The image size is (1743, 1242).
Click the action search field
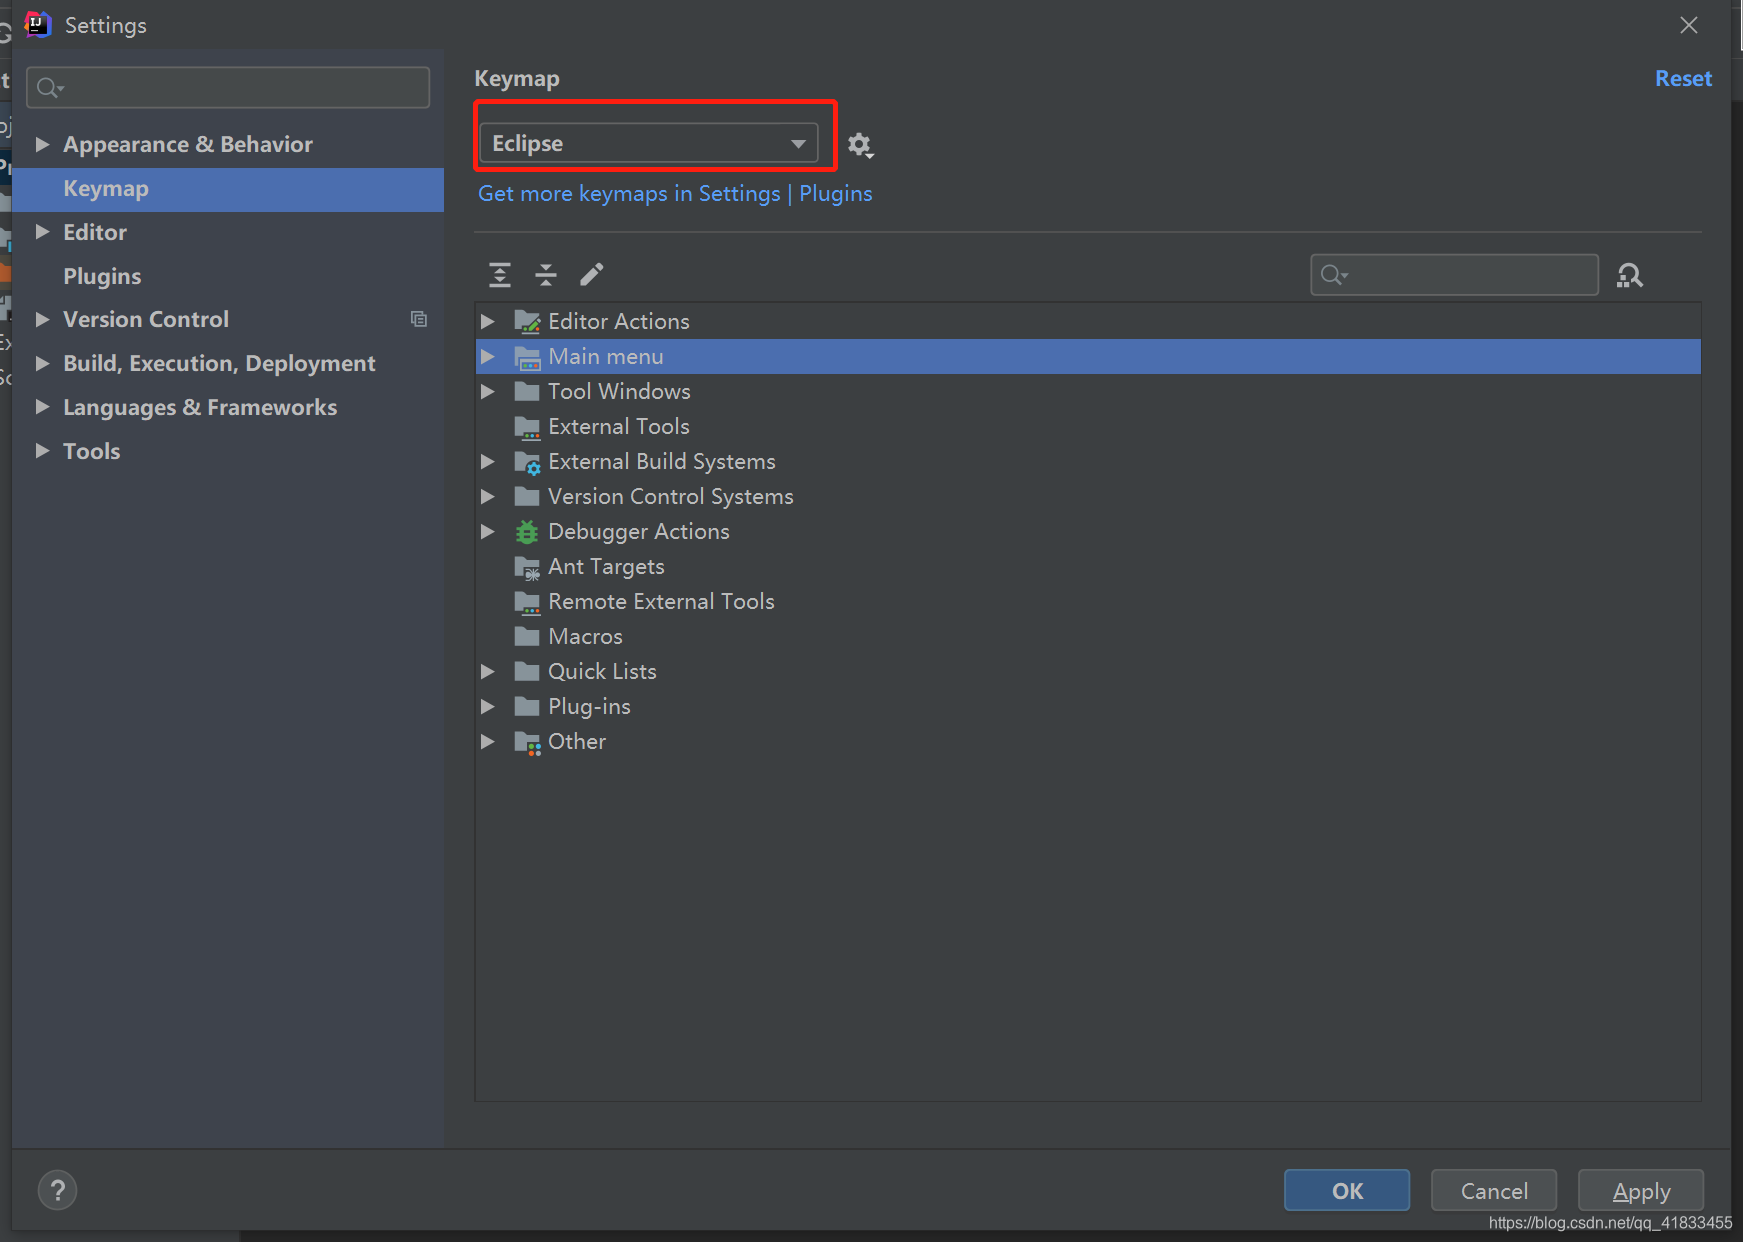1454,274
